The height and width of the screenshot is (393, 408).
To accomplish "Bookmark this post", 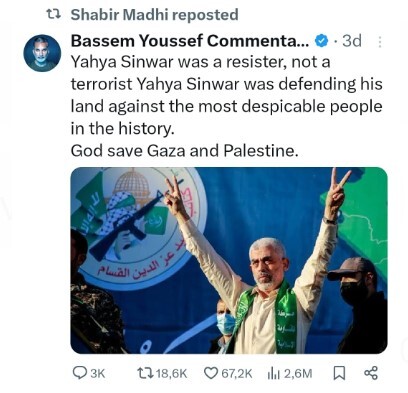I will [x=339, y=373].
